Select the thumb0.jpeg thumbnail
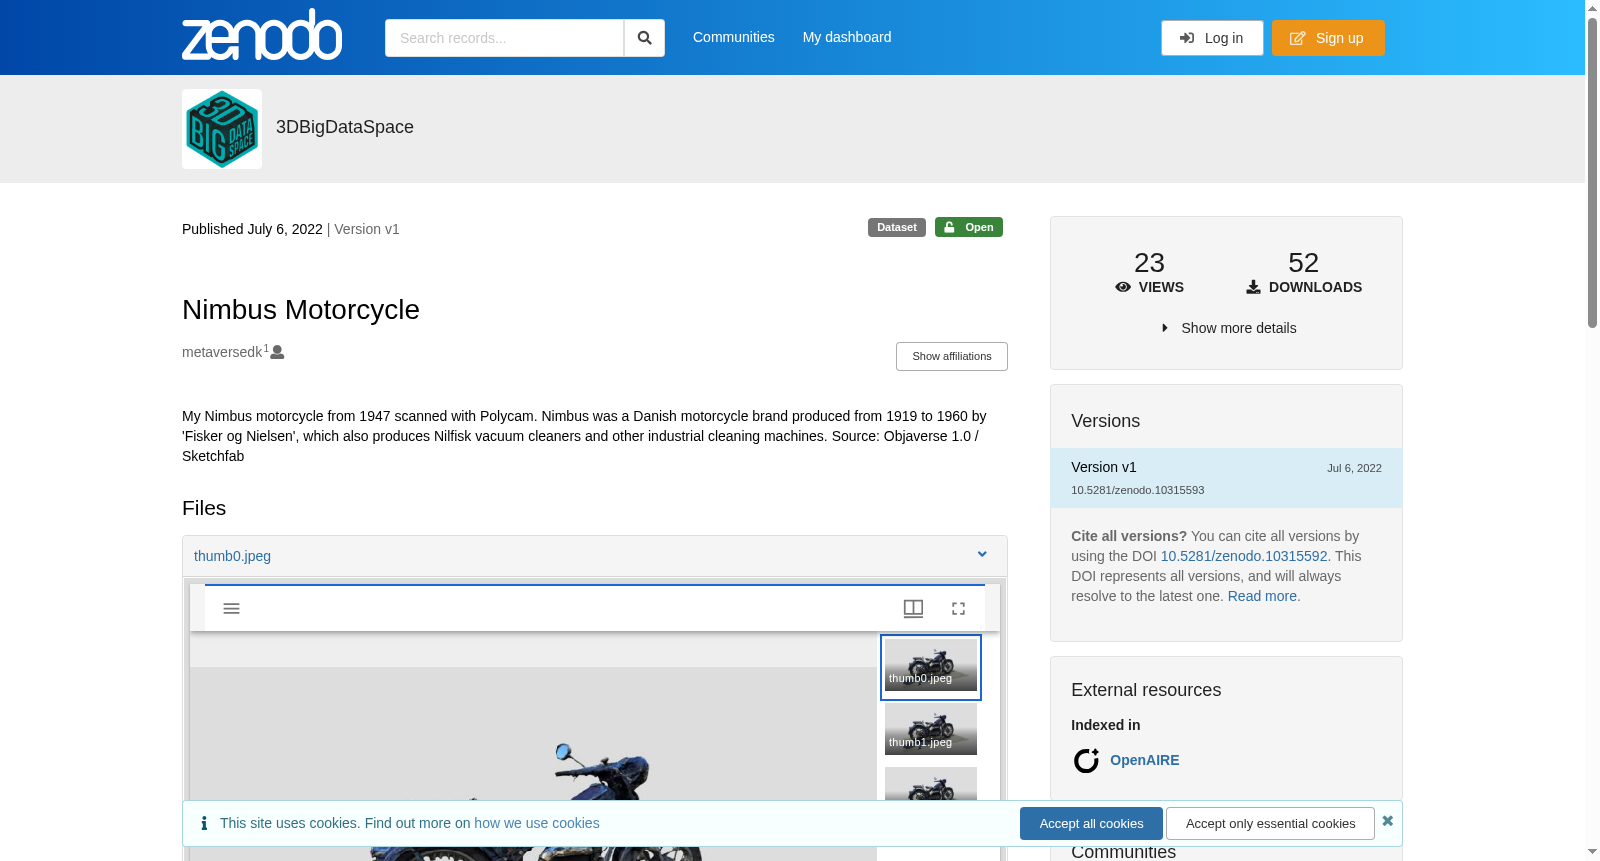This screenshot has height=861, width=1600. (x=931, y=667)
